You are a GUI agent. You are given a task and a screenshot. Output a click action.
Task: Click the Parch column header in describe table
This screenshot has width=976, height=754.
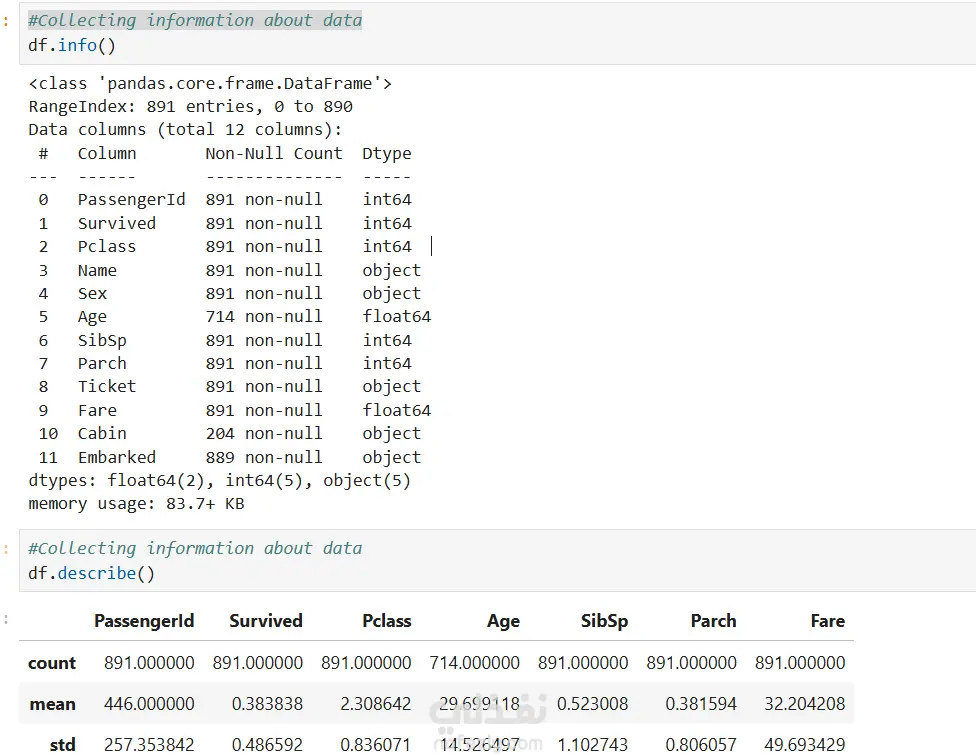(713, 621)
